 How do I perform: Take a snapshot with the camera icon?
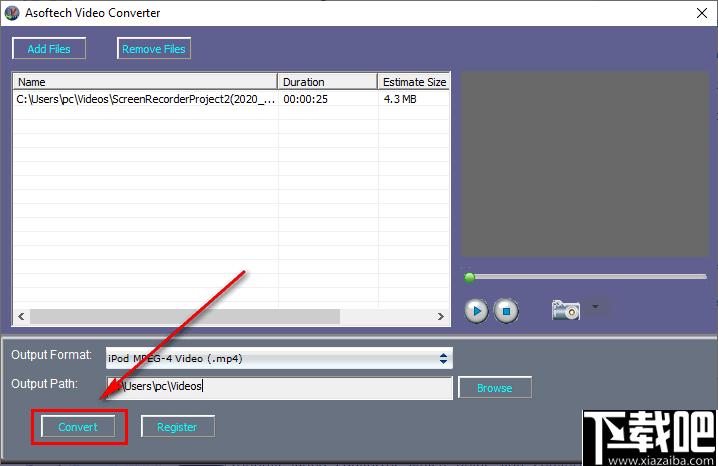click(x=565, y=310)
